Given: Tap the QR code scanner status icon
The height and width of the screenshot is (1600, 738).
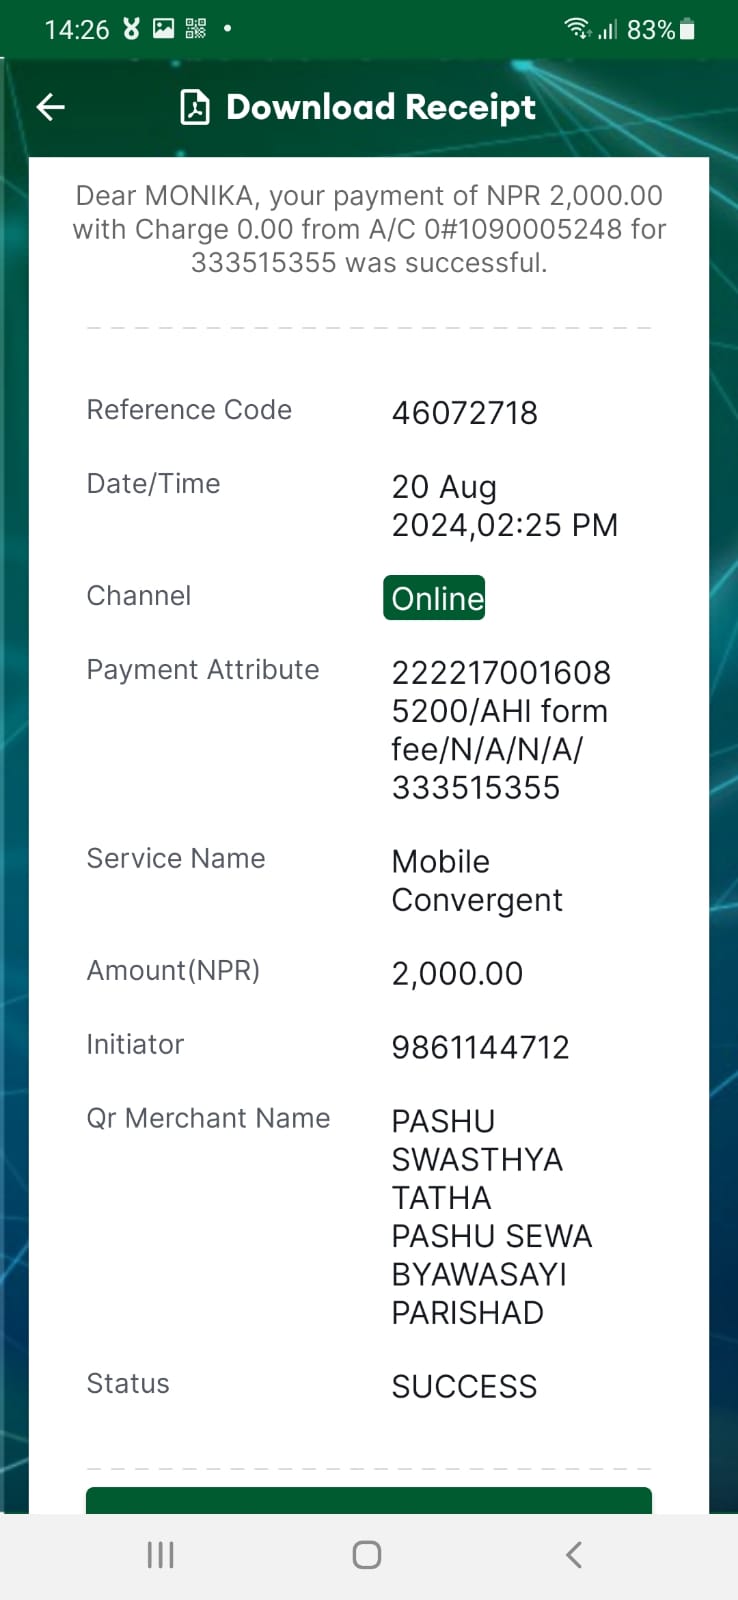Looking at the screenshot, I should coord(196,29).
